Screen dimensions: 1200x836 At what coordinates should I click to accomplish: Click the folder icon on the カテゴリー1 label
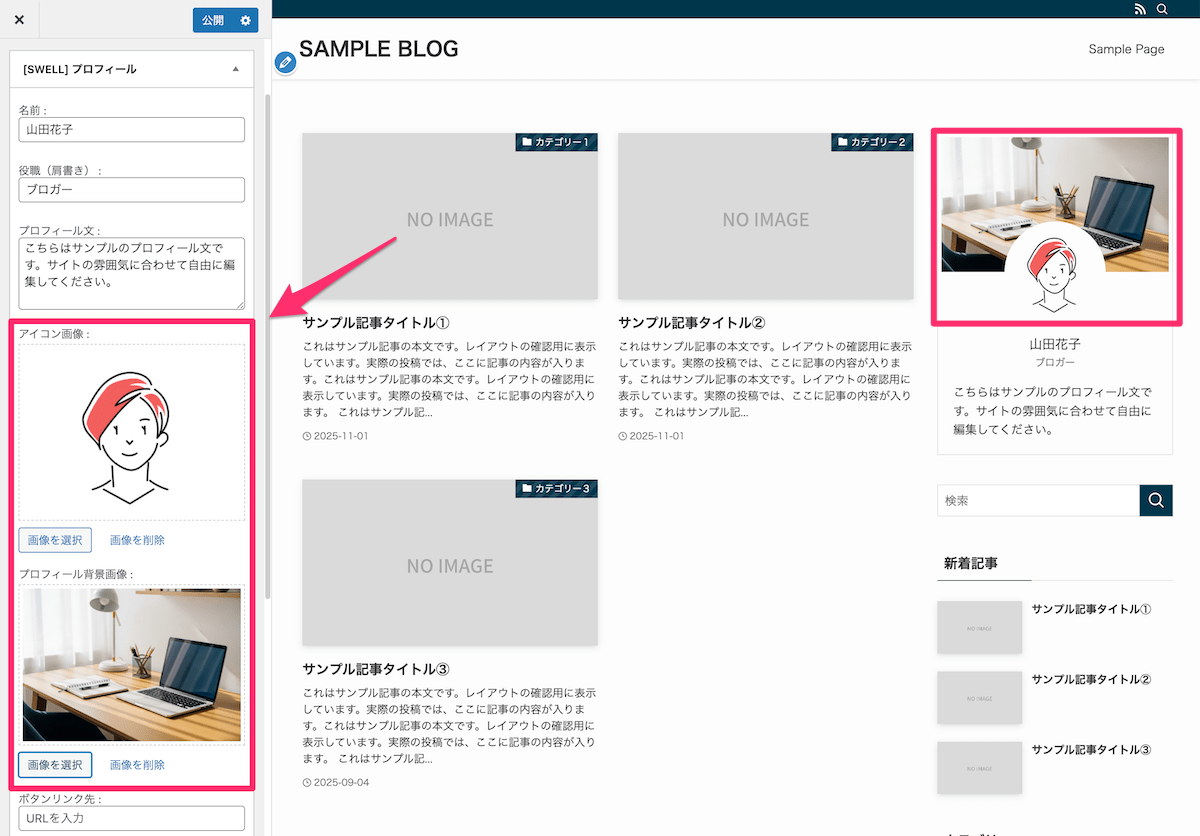(529, 142)
